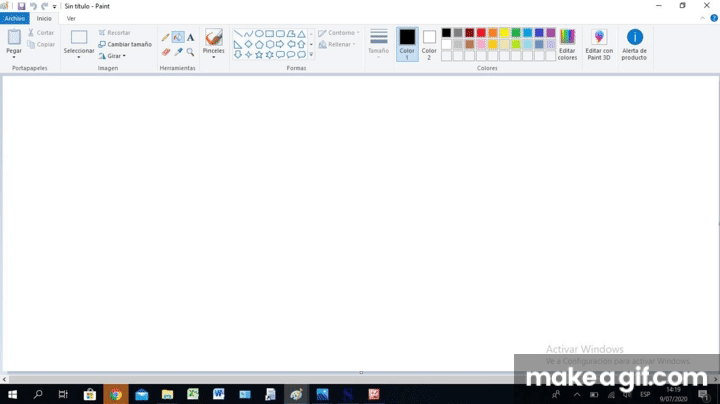The image size is (720, 404).
Task: Pick the red color swatch
Action: coord(481,33)
